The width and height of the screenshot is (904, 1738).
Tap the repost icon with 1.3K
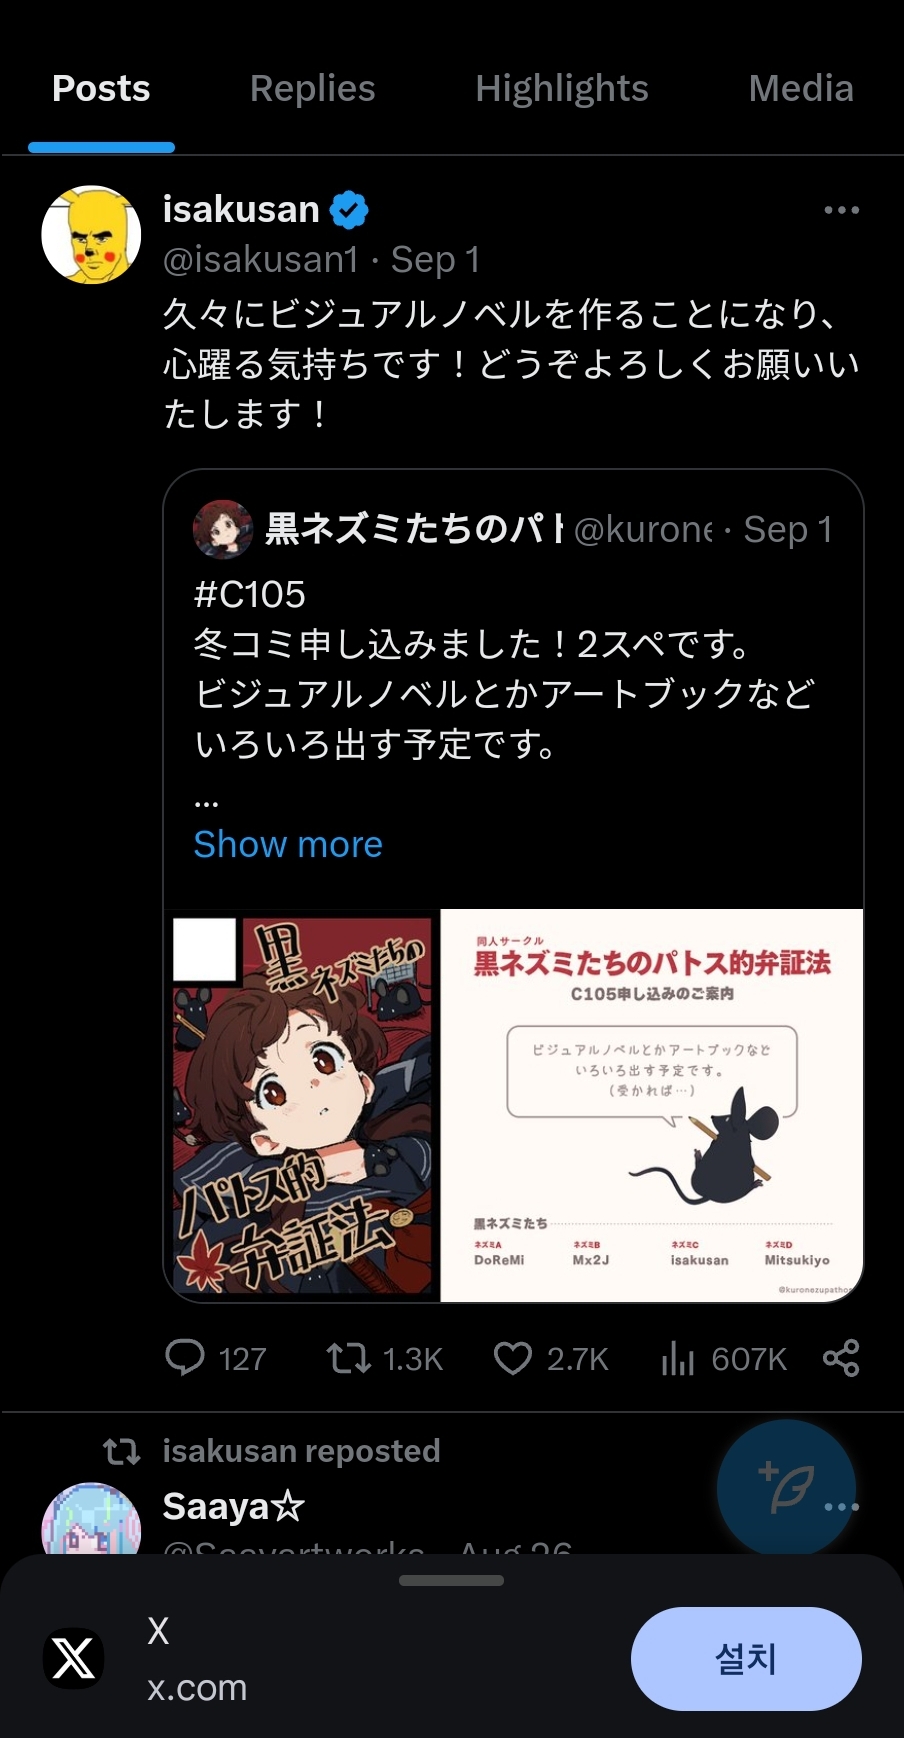pyautogui.click(x=349, y=1358)
